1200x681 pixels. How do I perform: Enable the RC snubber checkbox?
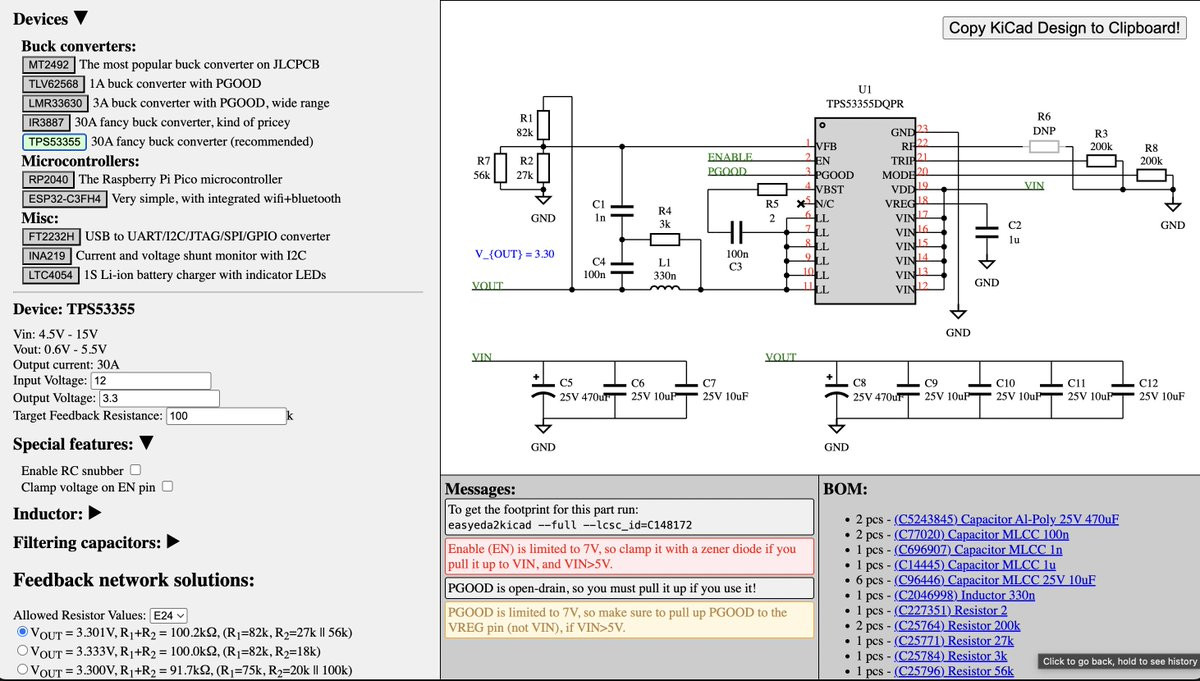[135, 469]
